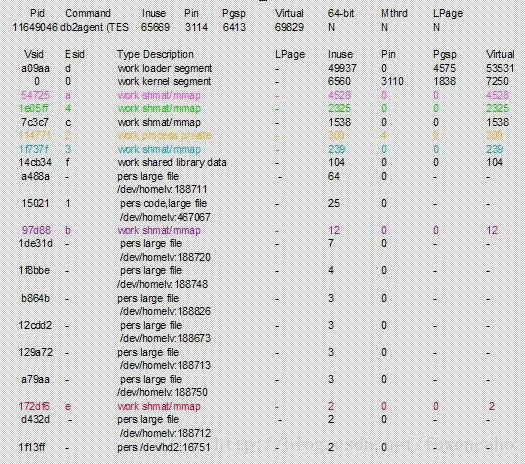This screenshot has width=525, height=464.
Task: Select Vsid a488a
Action: coord(35,176)
